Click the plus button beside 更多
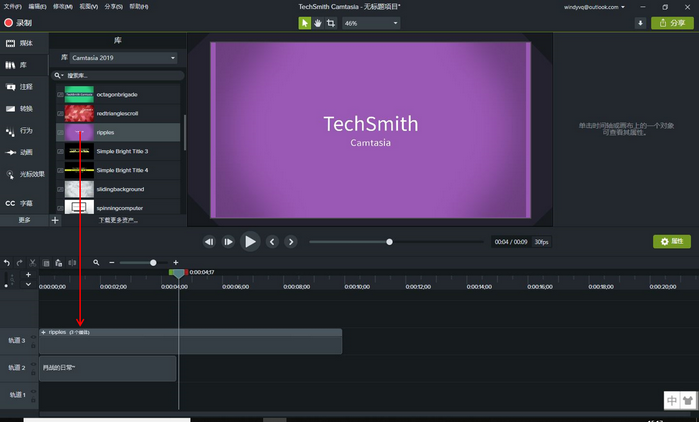This screenshot has width=699, height=422. tap(55, 220)
